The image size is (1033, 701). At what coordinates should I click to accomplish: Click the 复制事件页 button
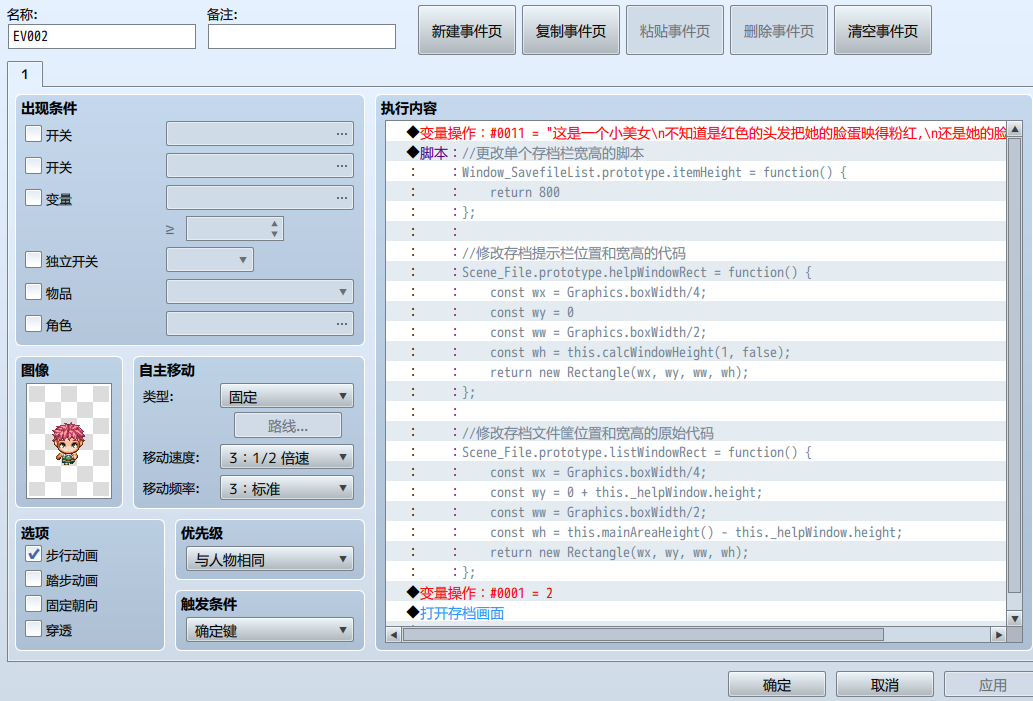tap(571, 30)
